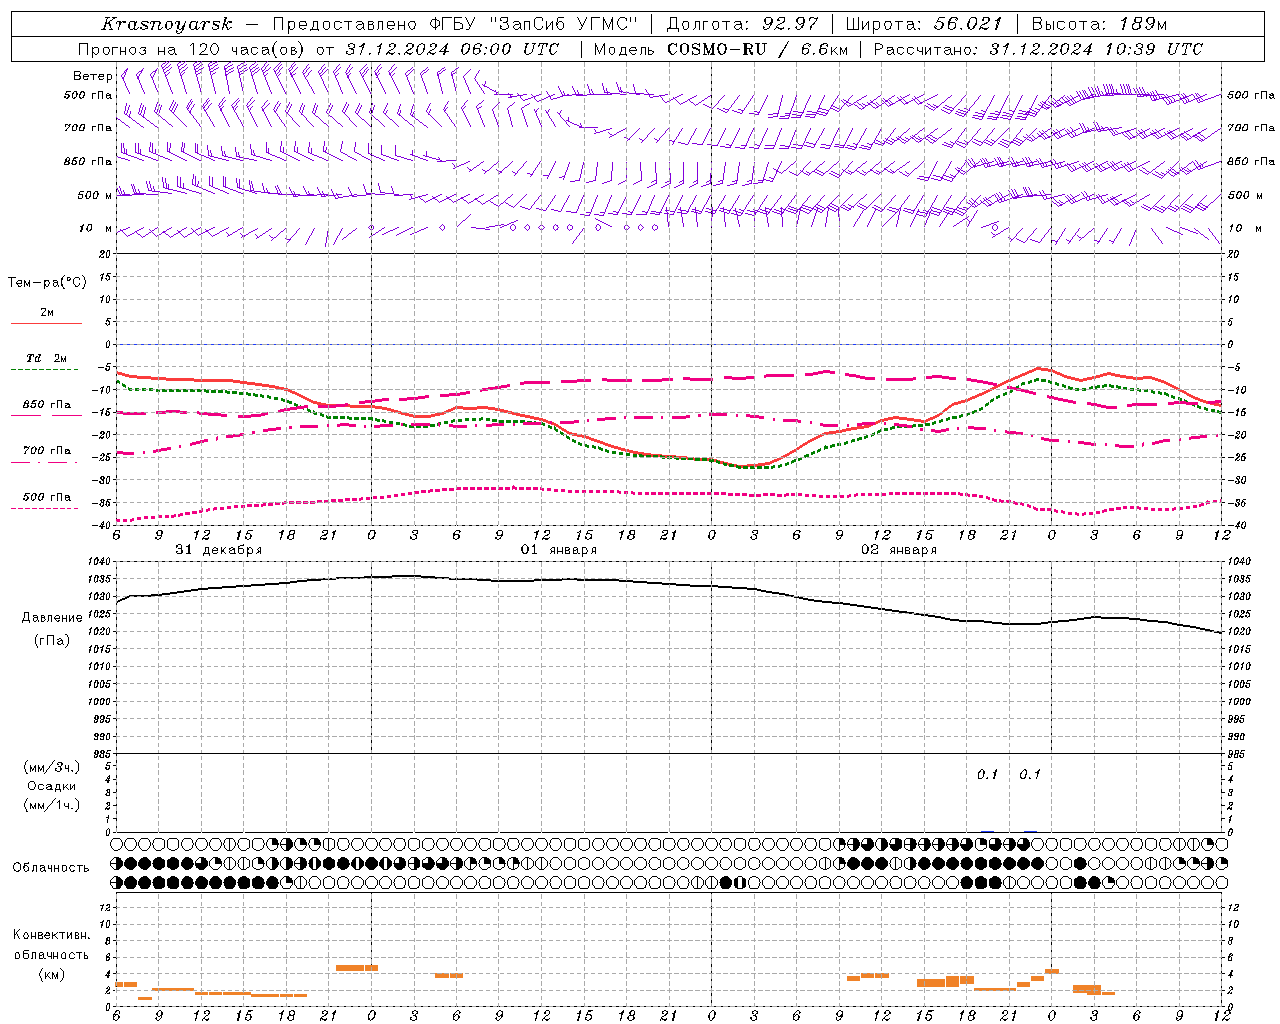
Task: Select 850 гПа temperature legend entry
Action: tap(47, 405)
